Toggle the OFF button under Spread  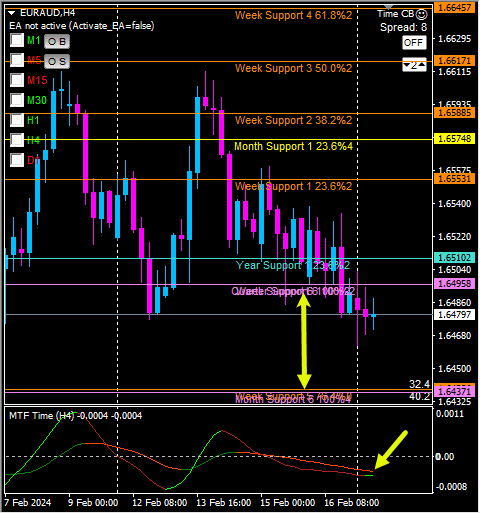tap(414, 43)
